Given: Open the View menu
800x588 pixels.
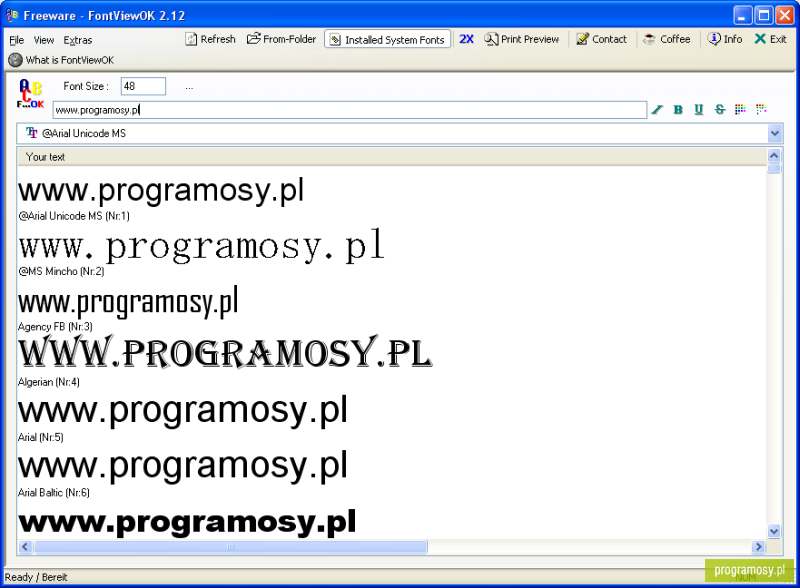Looking at the screenshot, I should [x=44, y=40].
